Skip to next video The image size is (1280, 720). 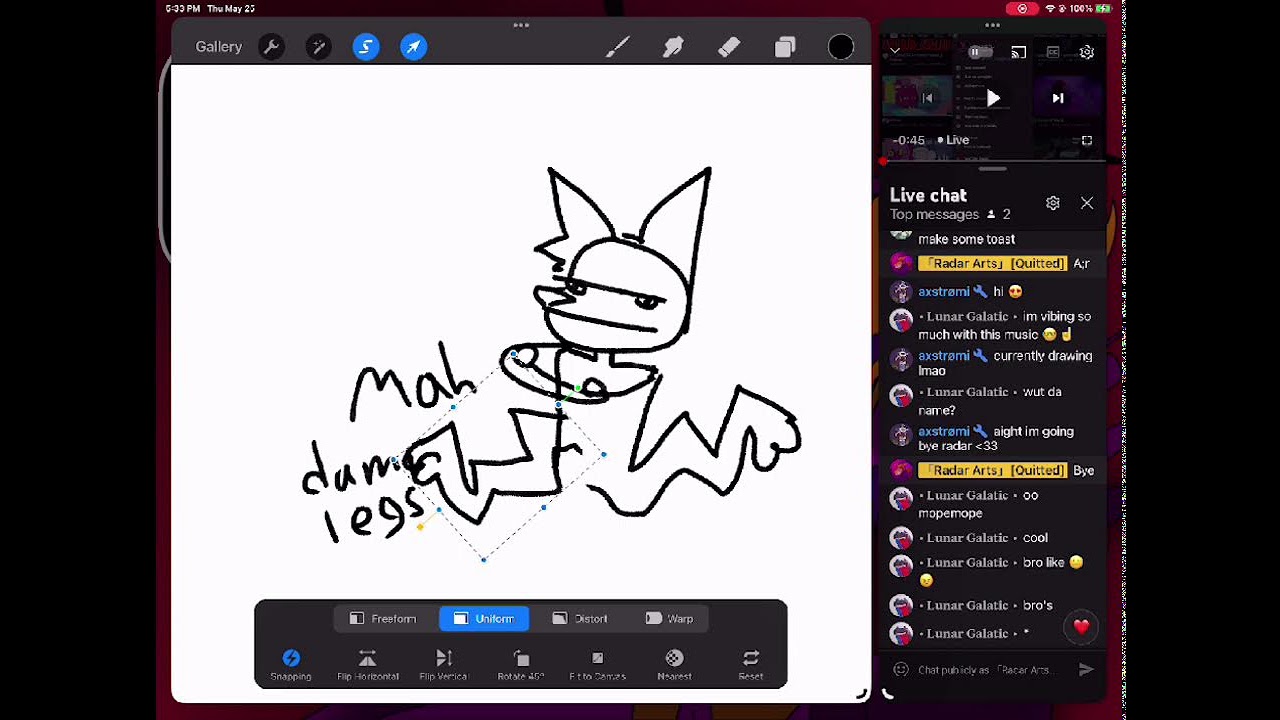(1058, 98)
